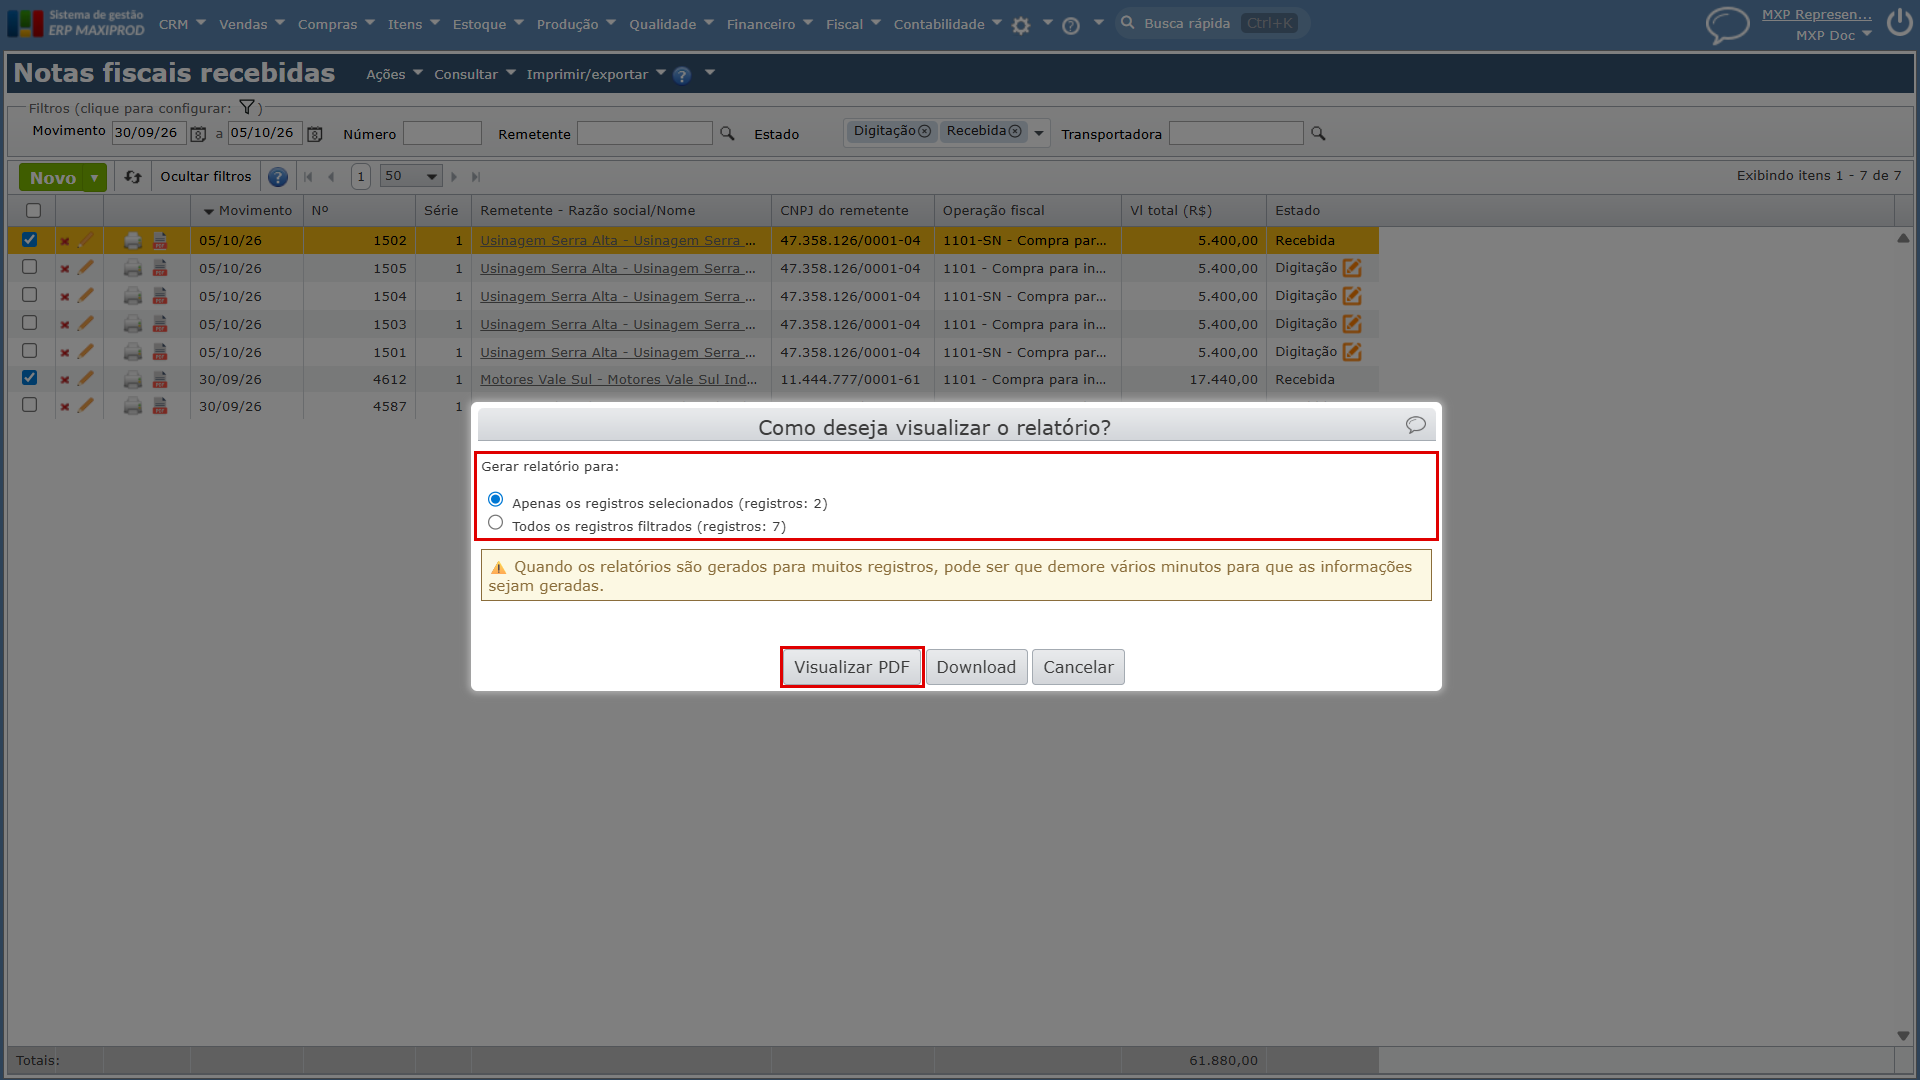Expand the MXP Doc user dropdown

click(x=1834, y=35)
